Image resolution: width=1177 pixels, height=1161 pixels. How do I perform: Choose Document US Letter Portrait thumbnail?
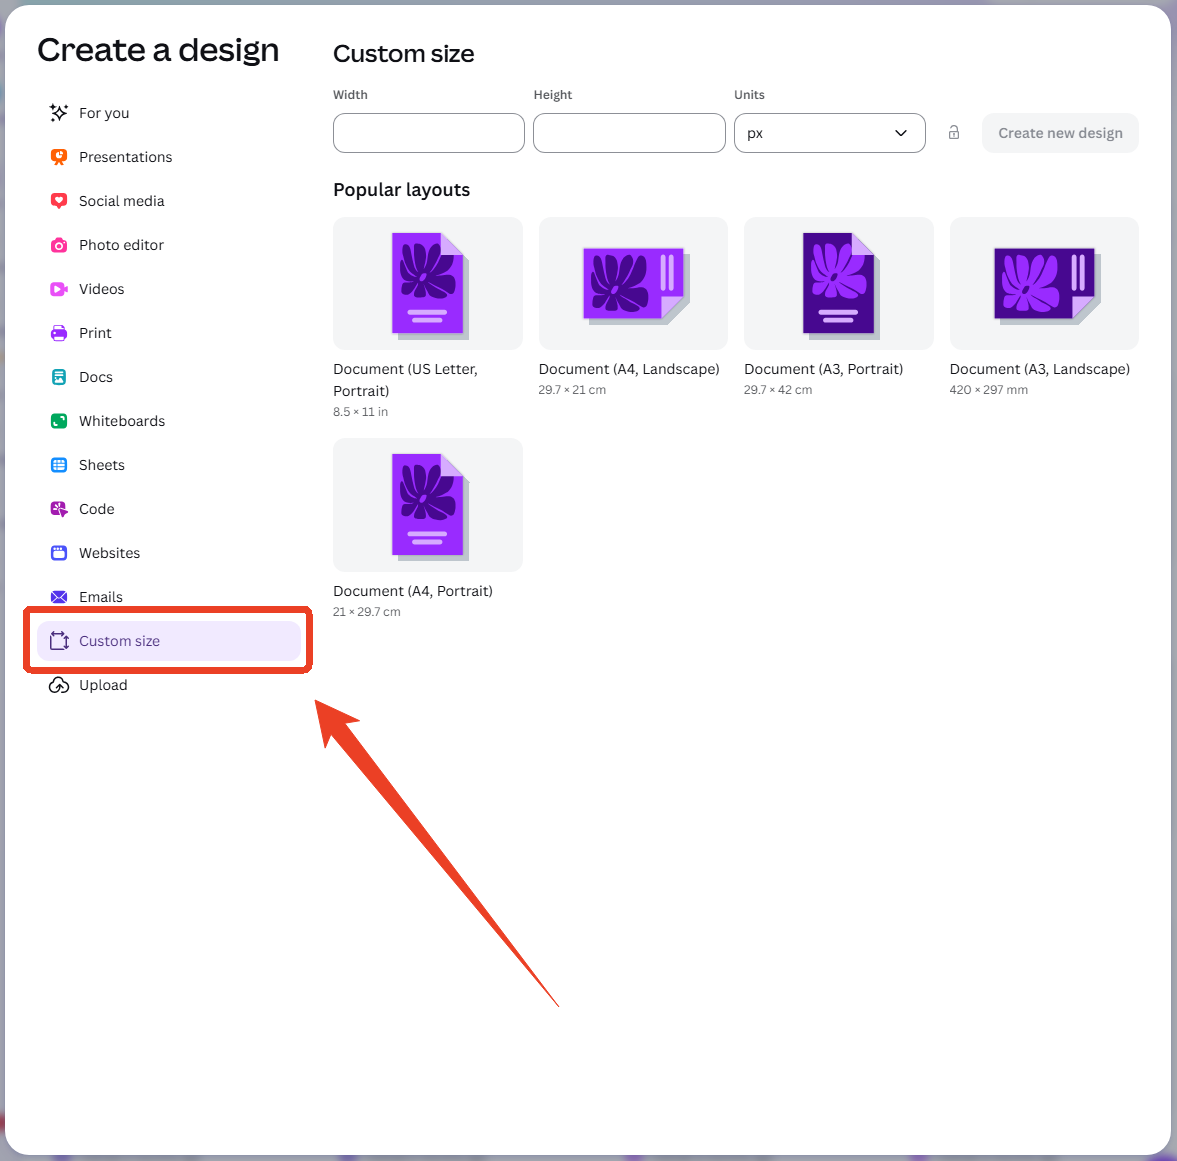(428, 284)
